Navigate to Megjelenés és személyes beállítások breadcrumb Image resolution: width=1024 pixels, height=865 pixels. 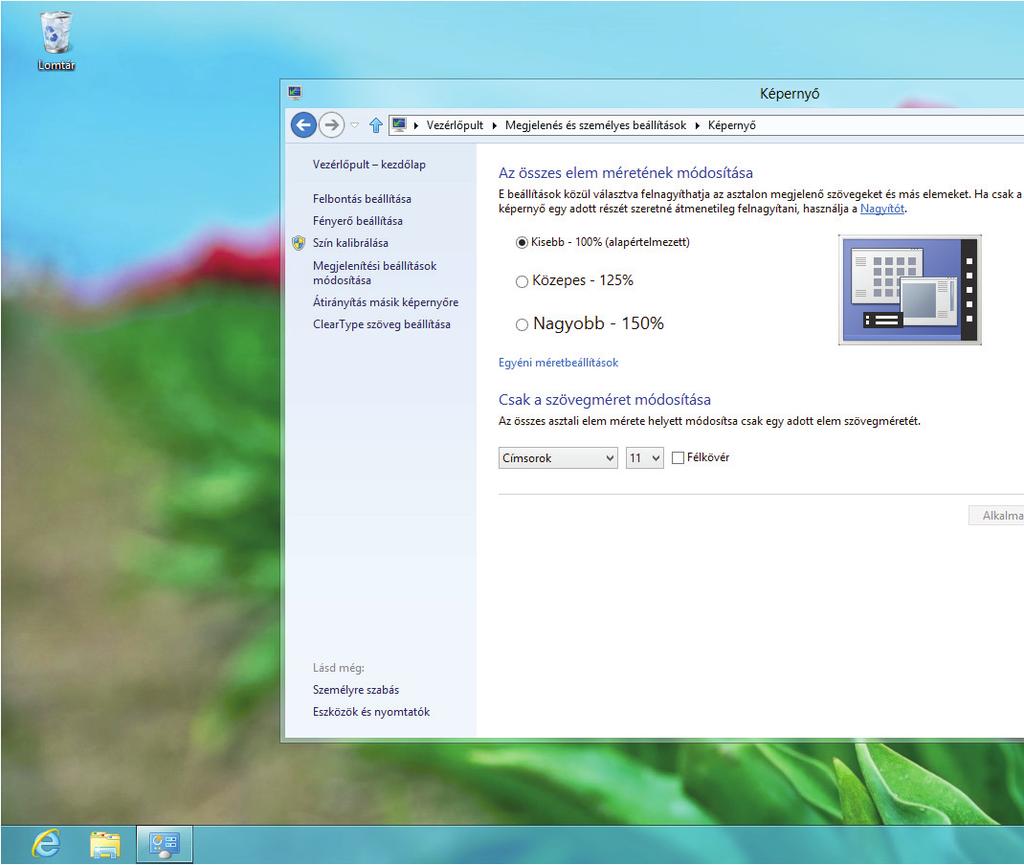point(596,125)
